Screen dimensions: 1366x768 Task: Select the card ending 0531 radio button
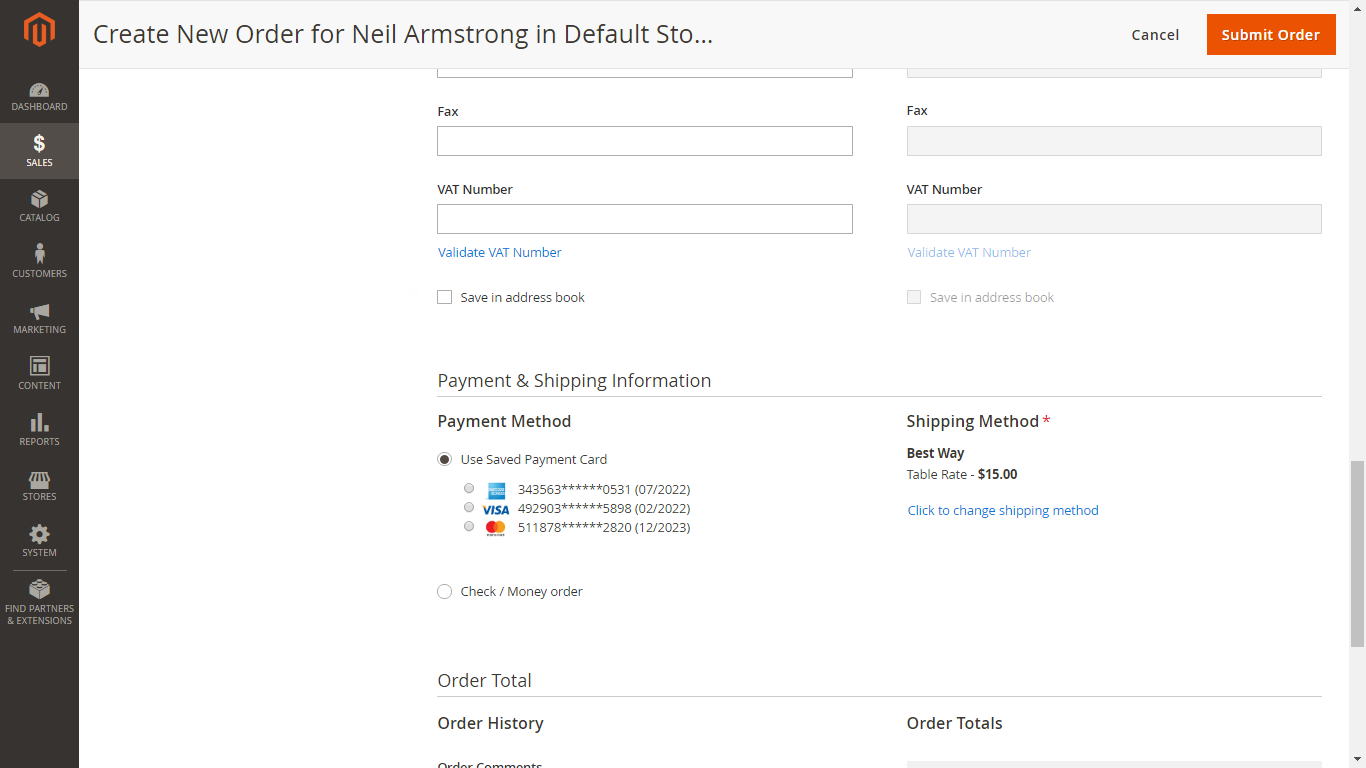[x=469, y=488]
